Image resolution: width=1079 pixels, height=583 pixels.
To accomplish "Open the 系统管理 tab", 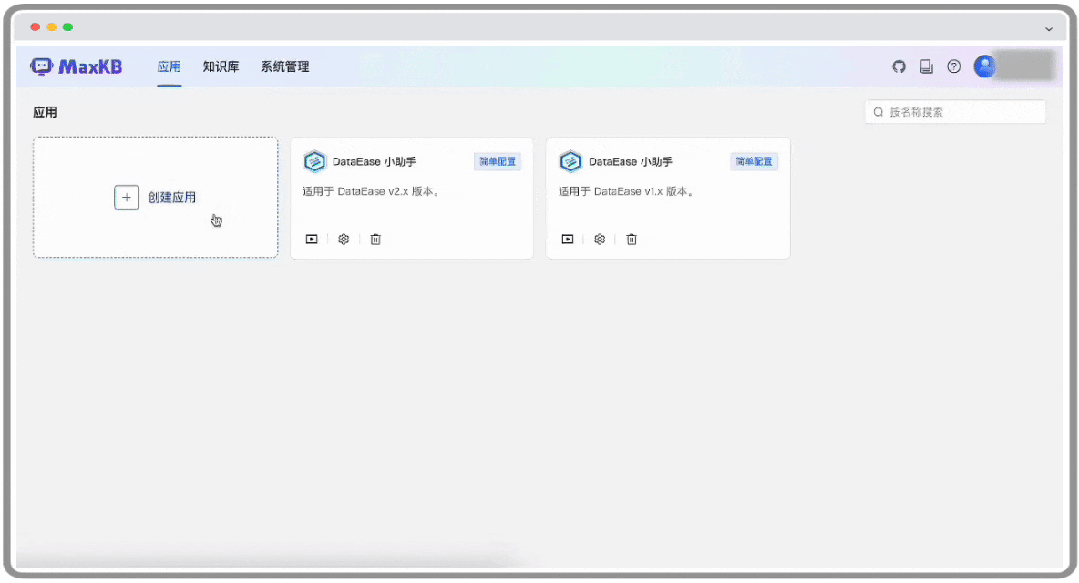I will click(x=285, y=67).
